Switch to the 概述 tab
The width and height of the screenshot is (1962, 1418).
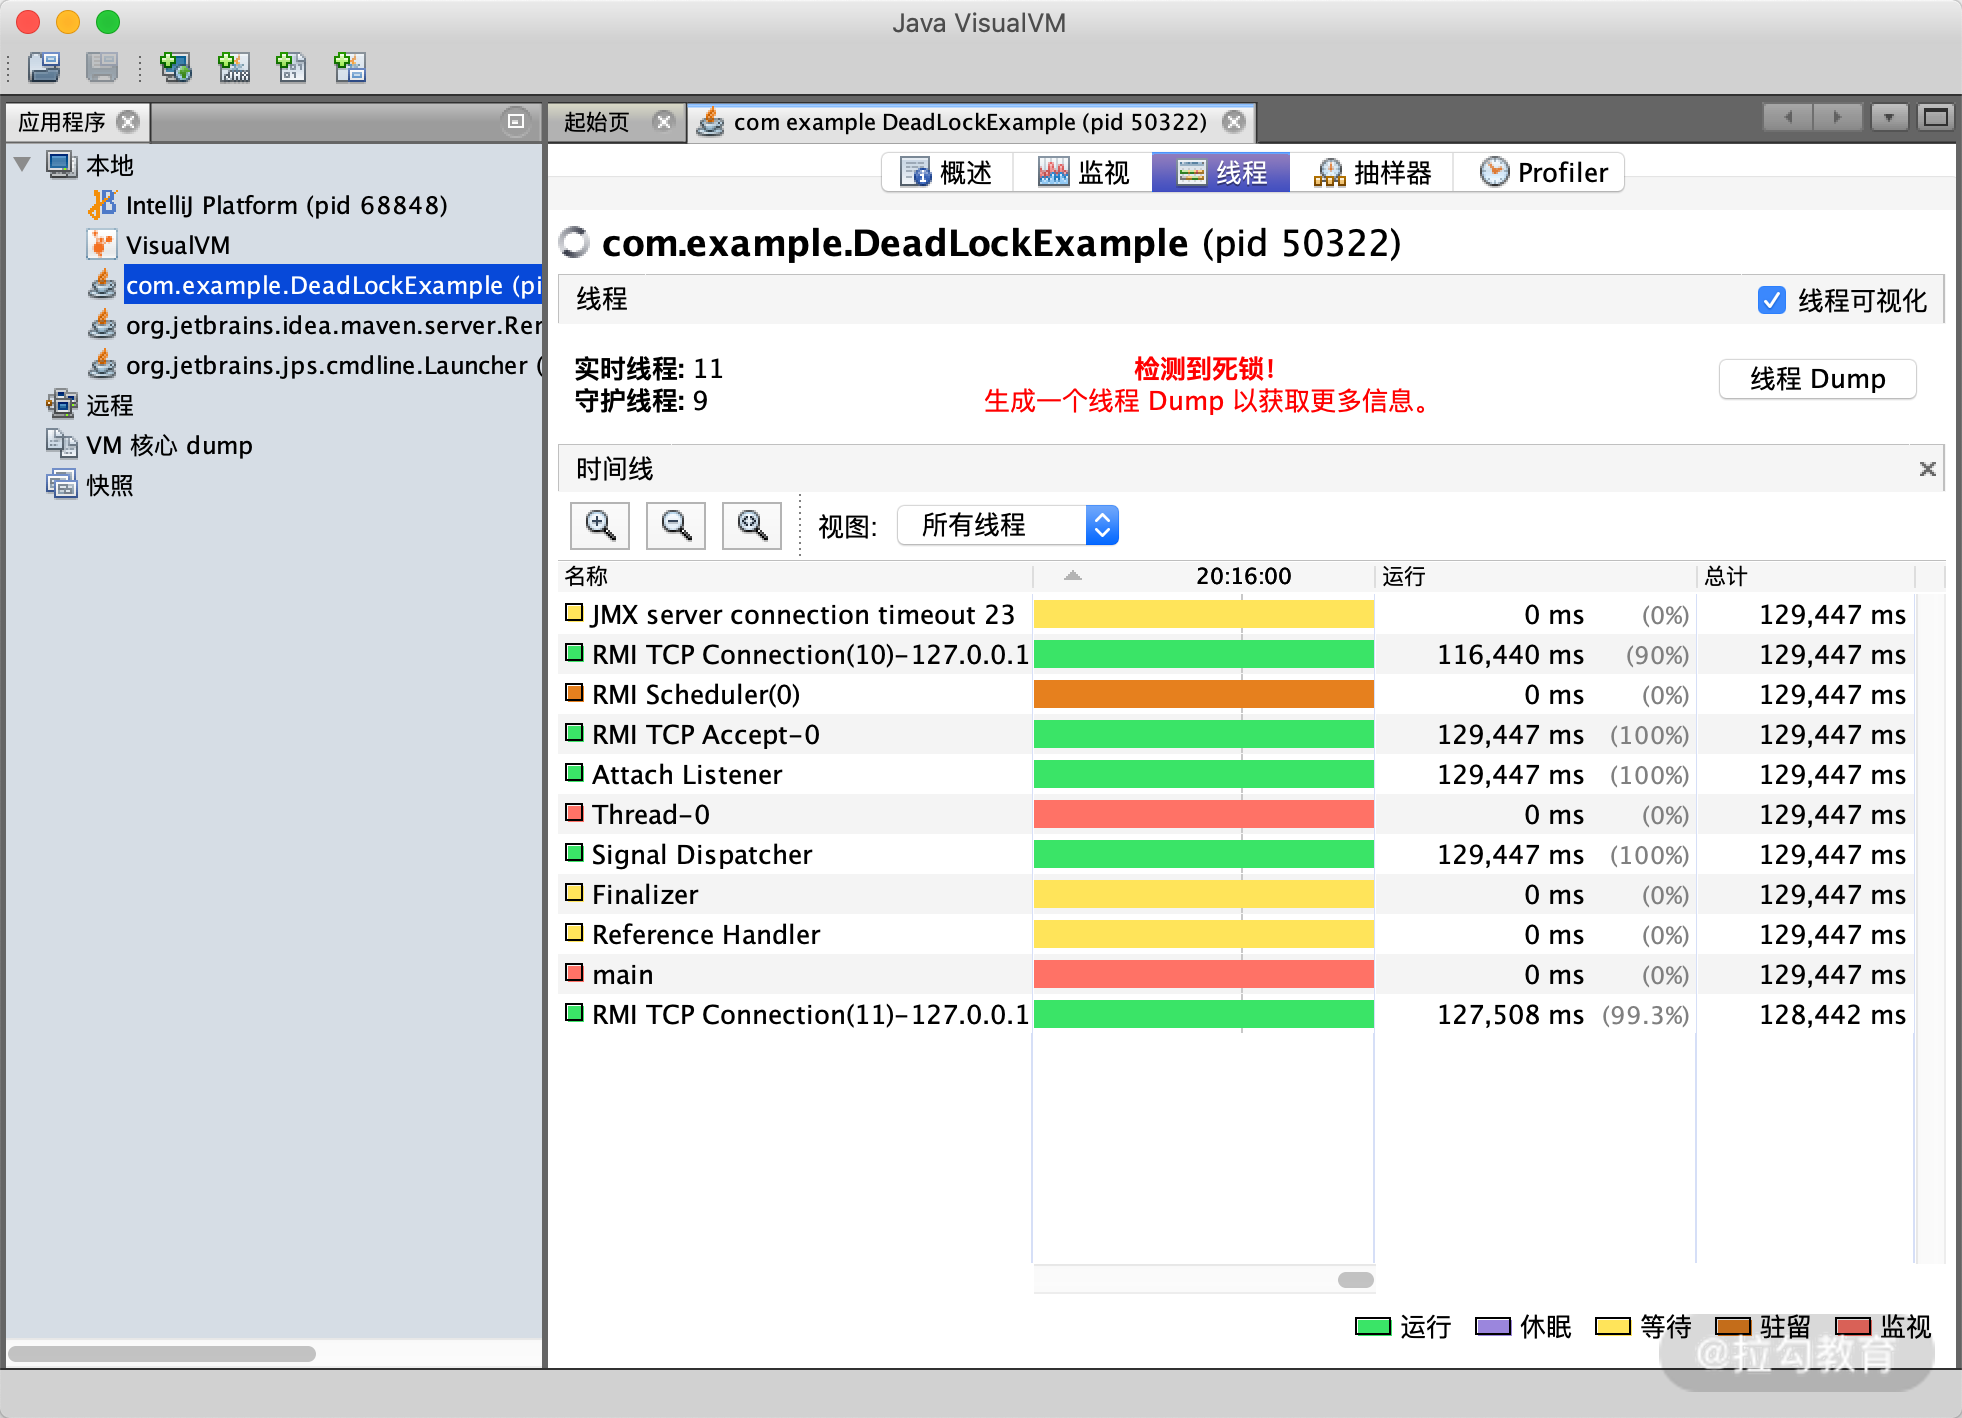947,172
